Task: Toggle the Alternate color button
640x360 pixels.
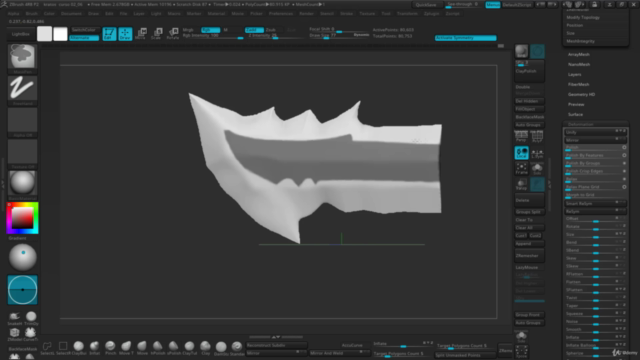Action: (84, 38)
